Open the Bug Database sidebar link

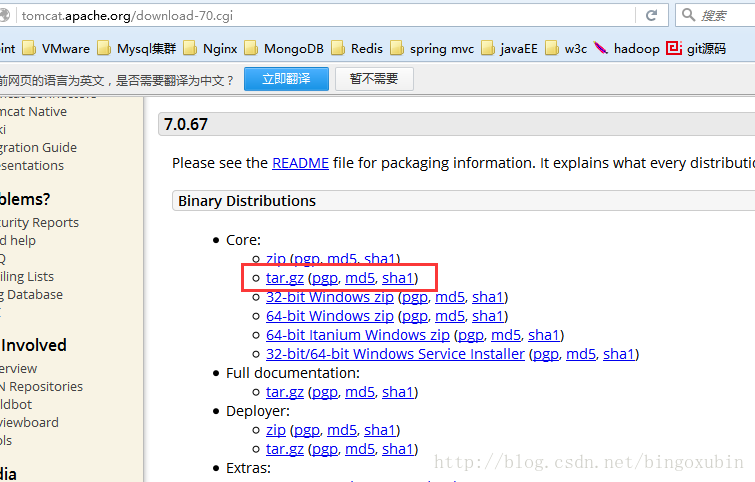point(31,295)
